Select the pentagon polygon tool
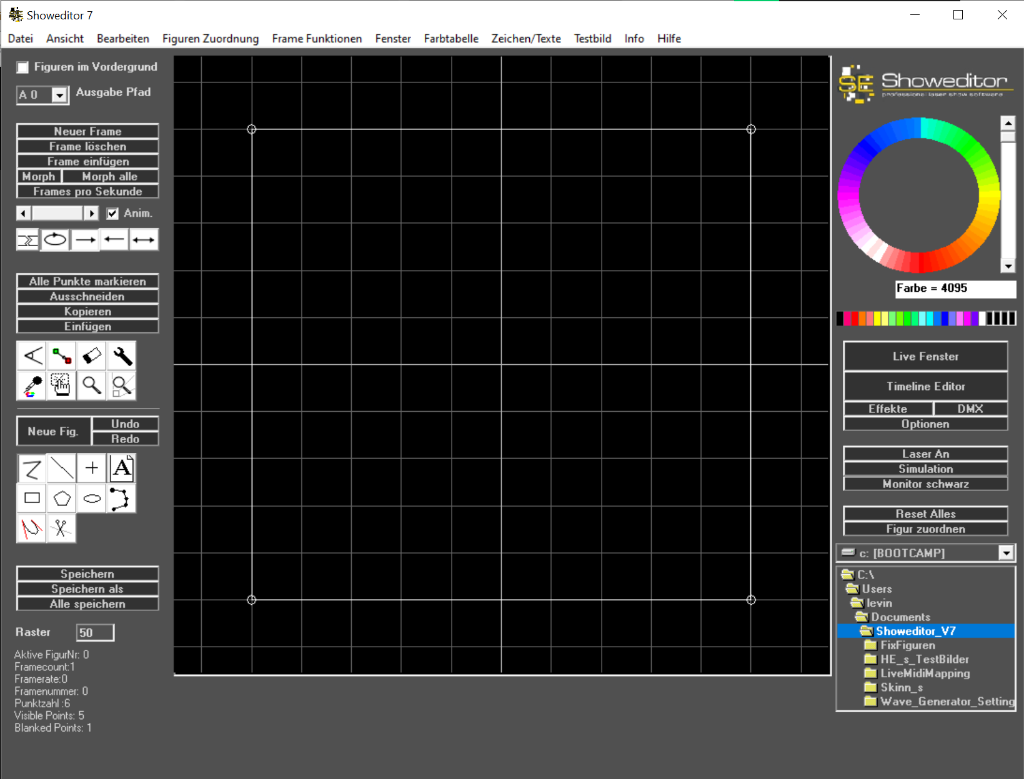 [62, 498]
